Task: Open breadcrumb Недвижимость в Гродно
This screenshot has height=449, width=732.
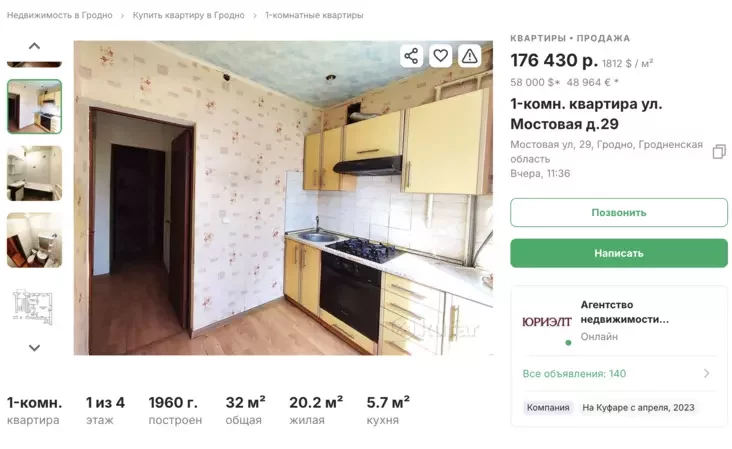Action: pyautogui.click(x=59, y=15)
